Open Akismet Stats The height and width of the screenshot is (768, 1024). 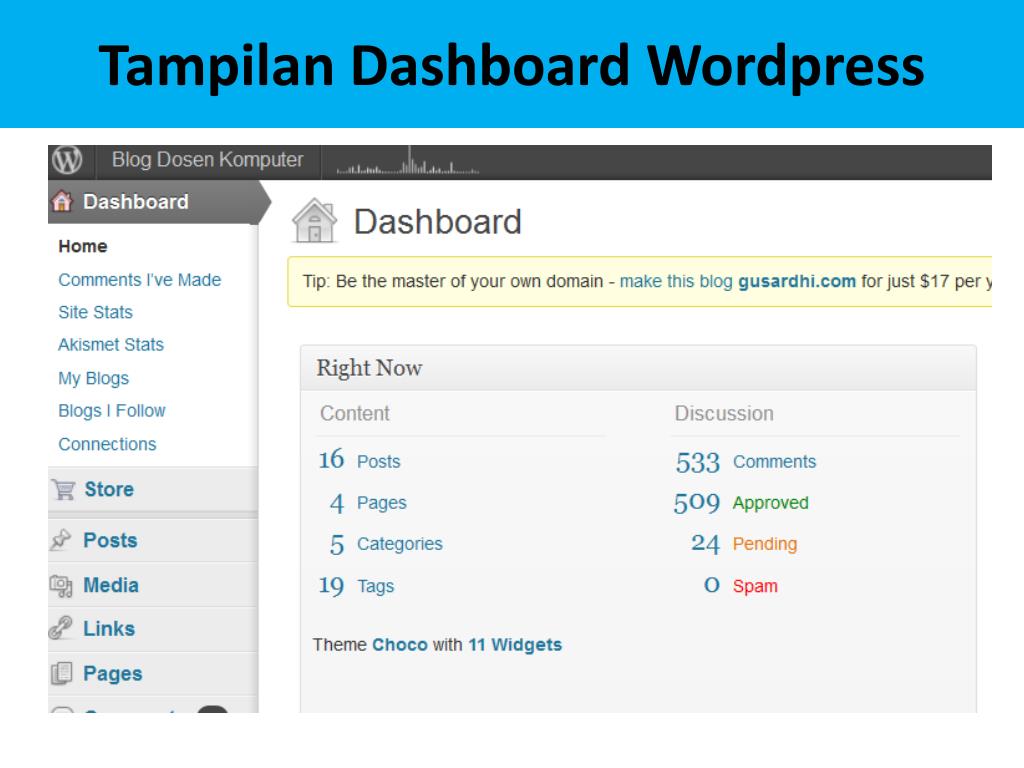click(x=111, y=344)
